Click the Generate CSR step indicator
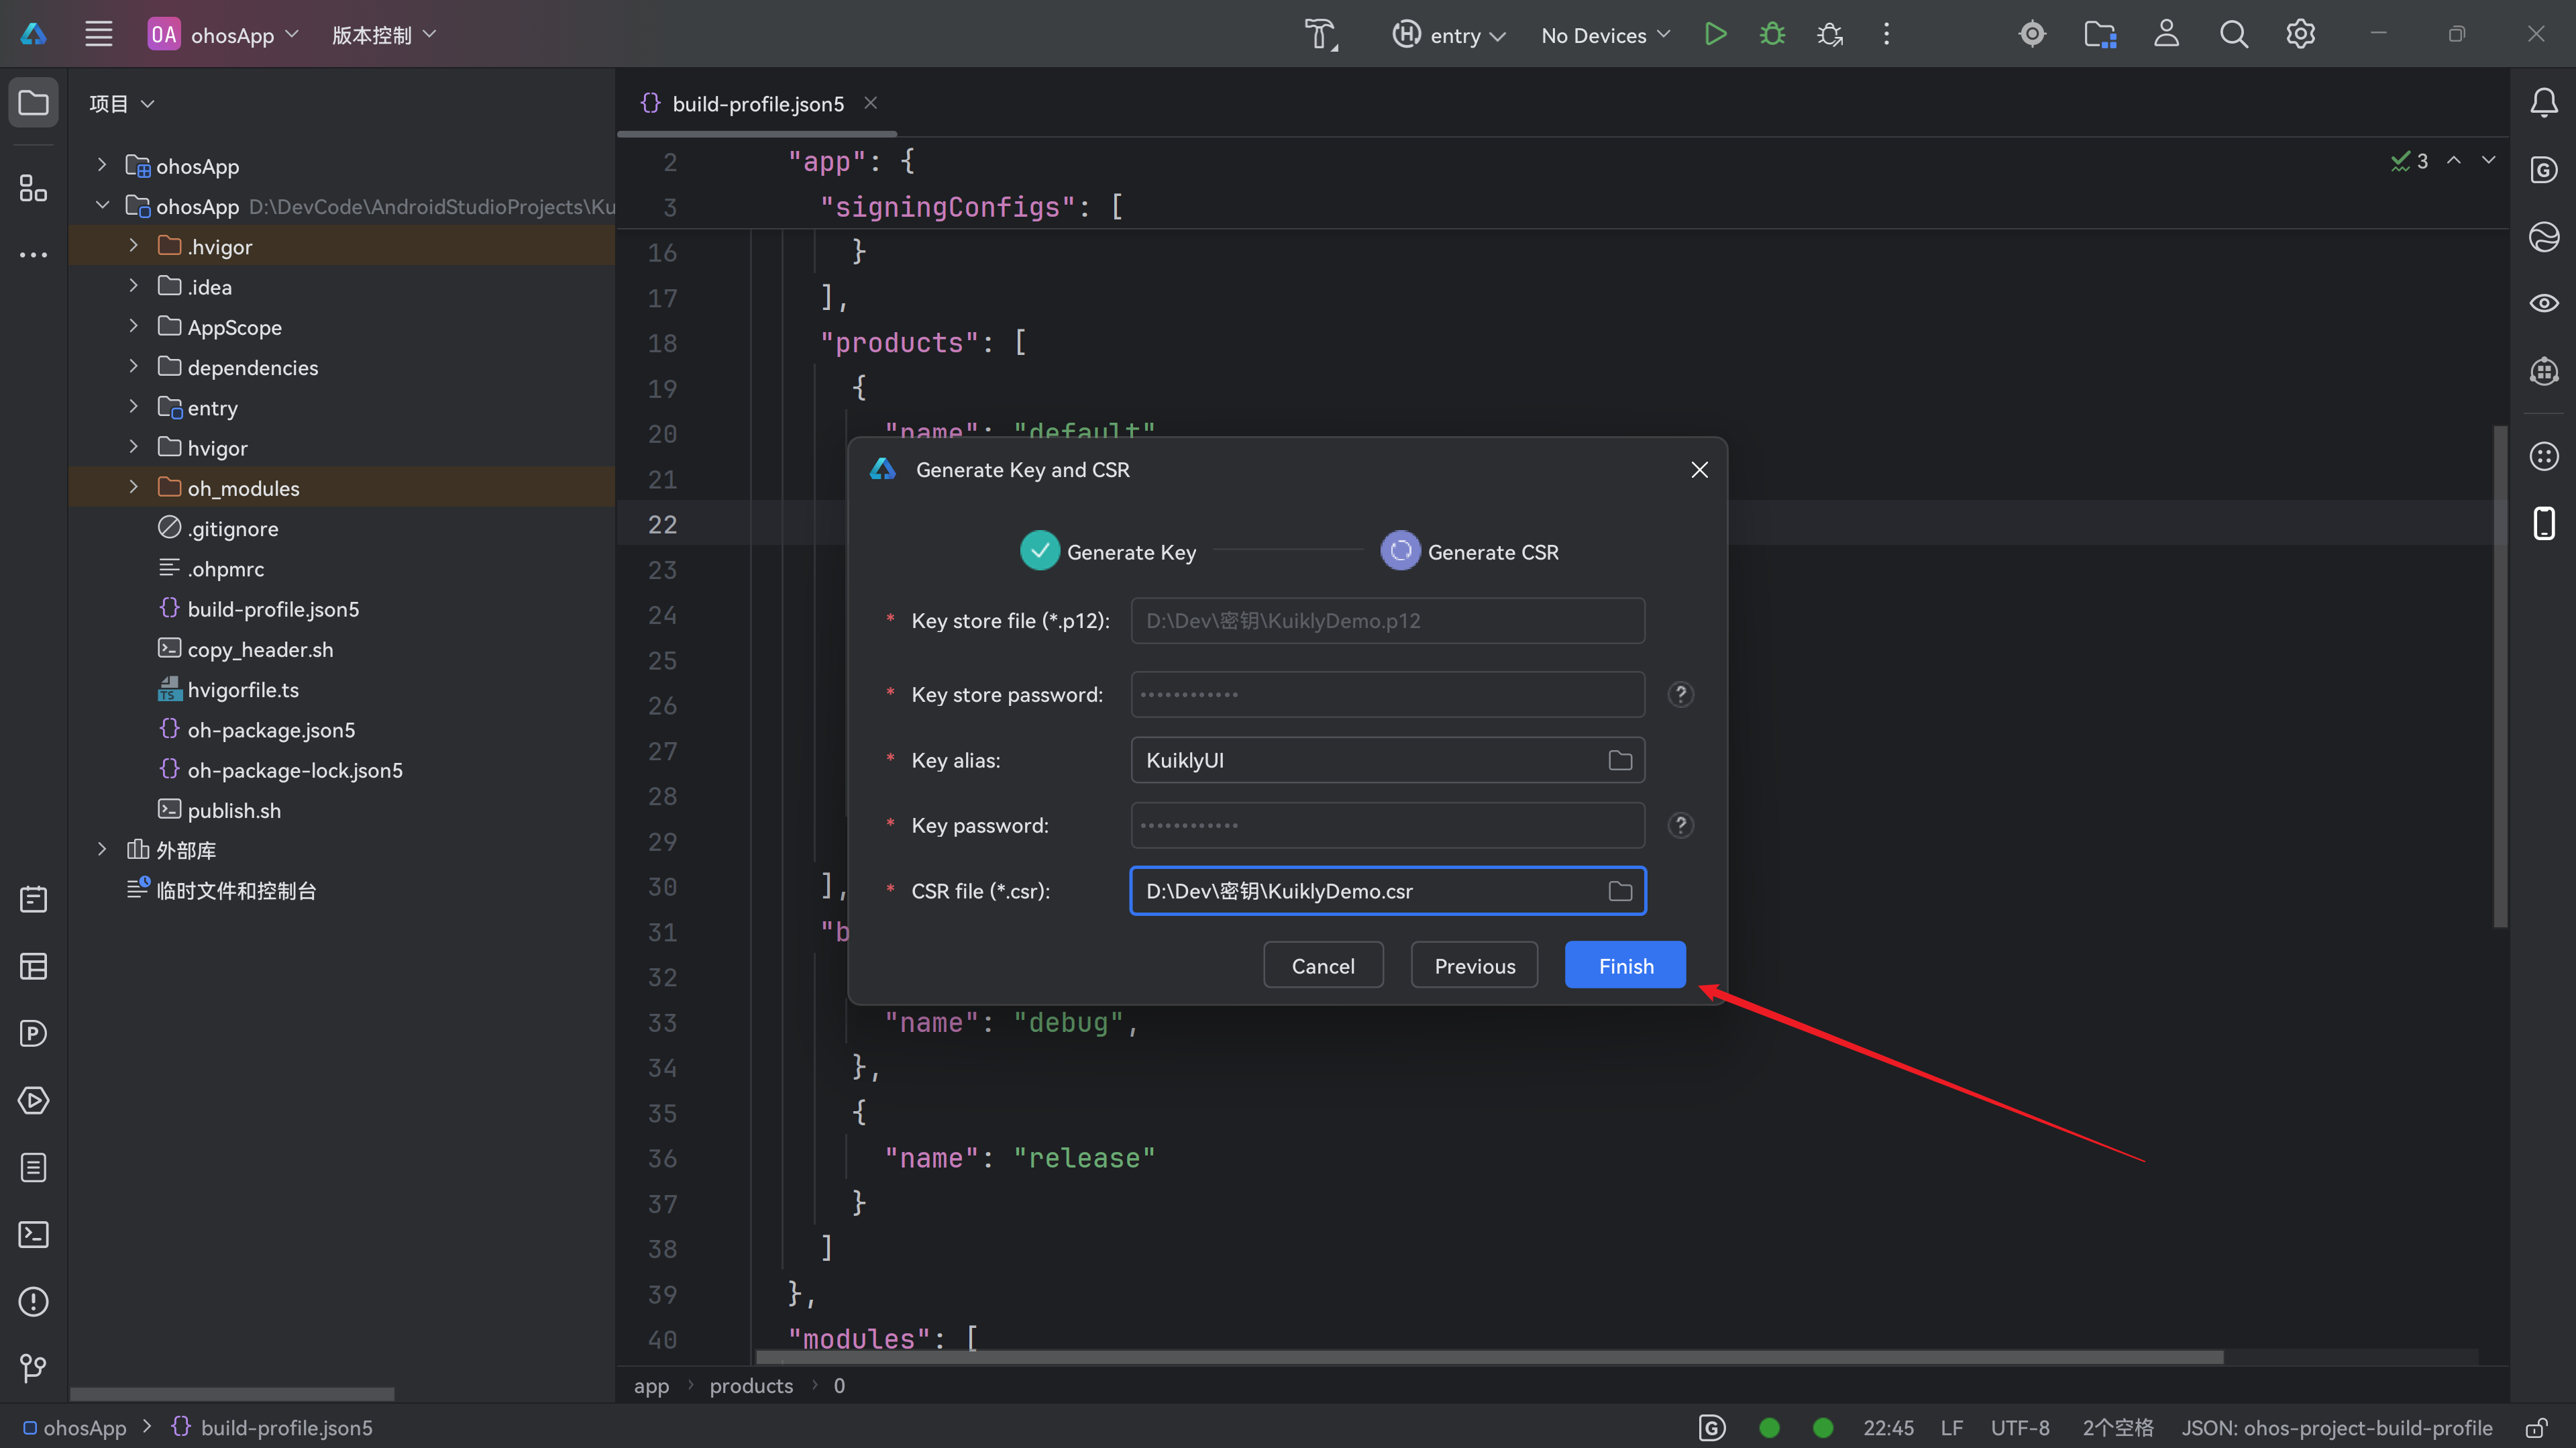Screen dimensions: 2576x1448 [1400, 551]
